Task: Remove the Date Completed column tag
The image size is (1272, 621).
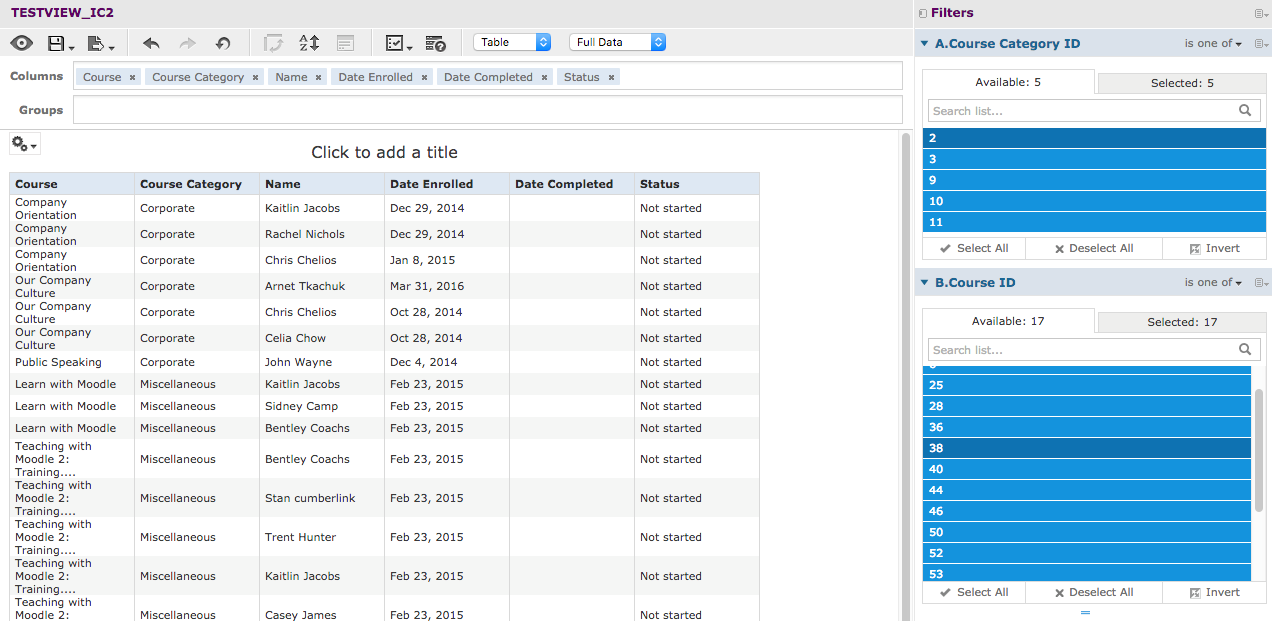Action: click(x=544, y=77)
